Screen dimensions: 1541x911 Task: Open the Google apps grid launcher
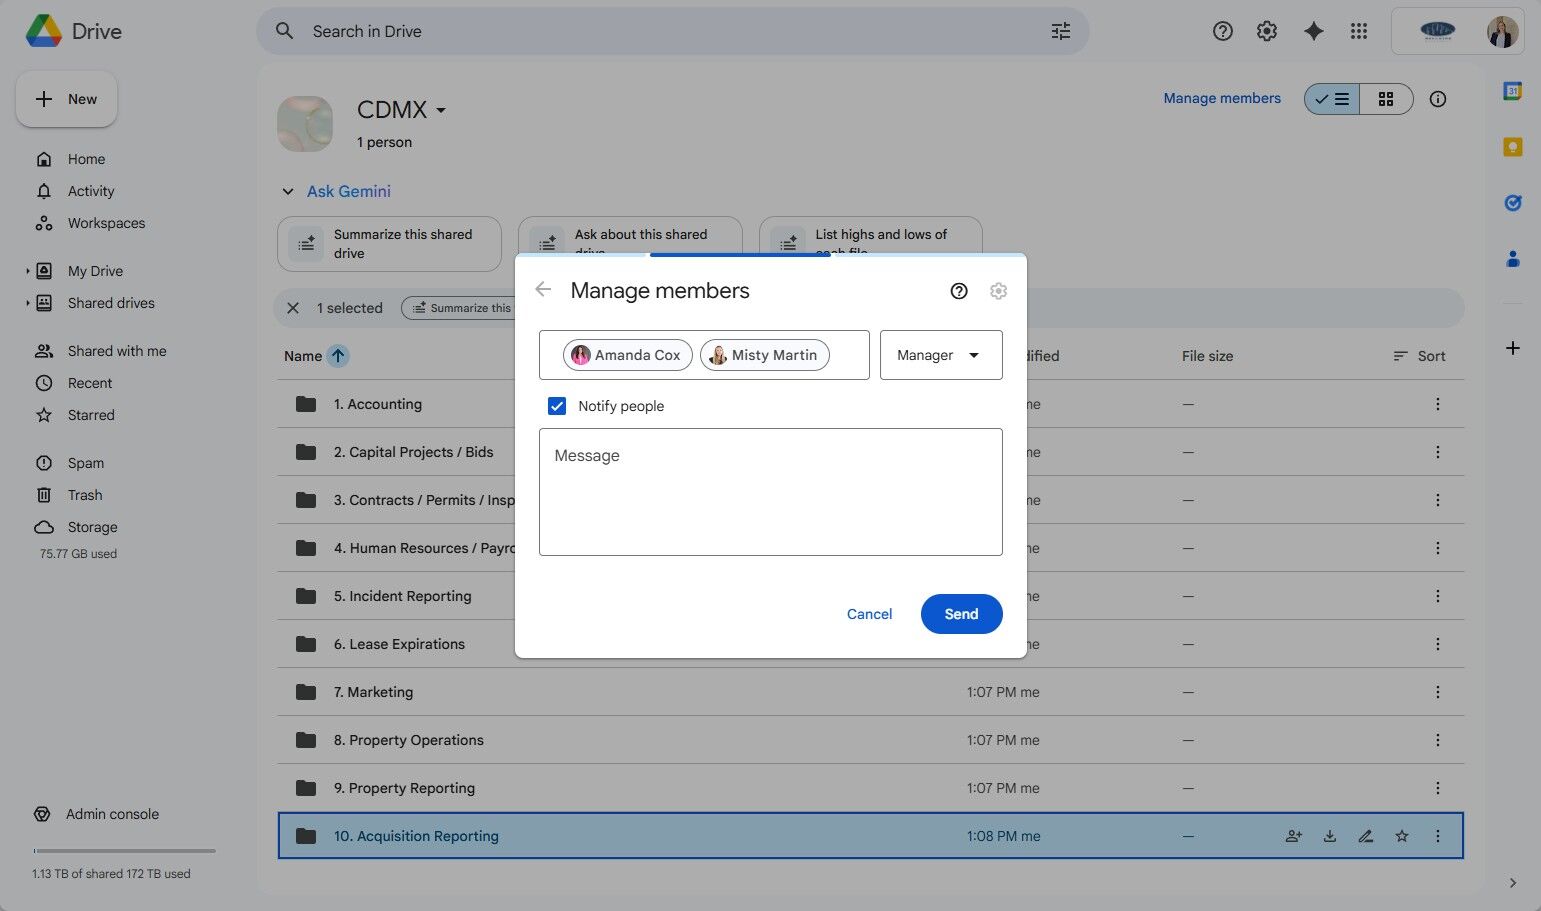pos(1358,31)
